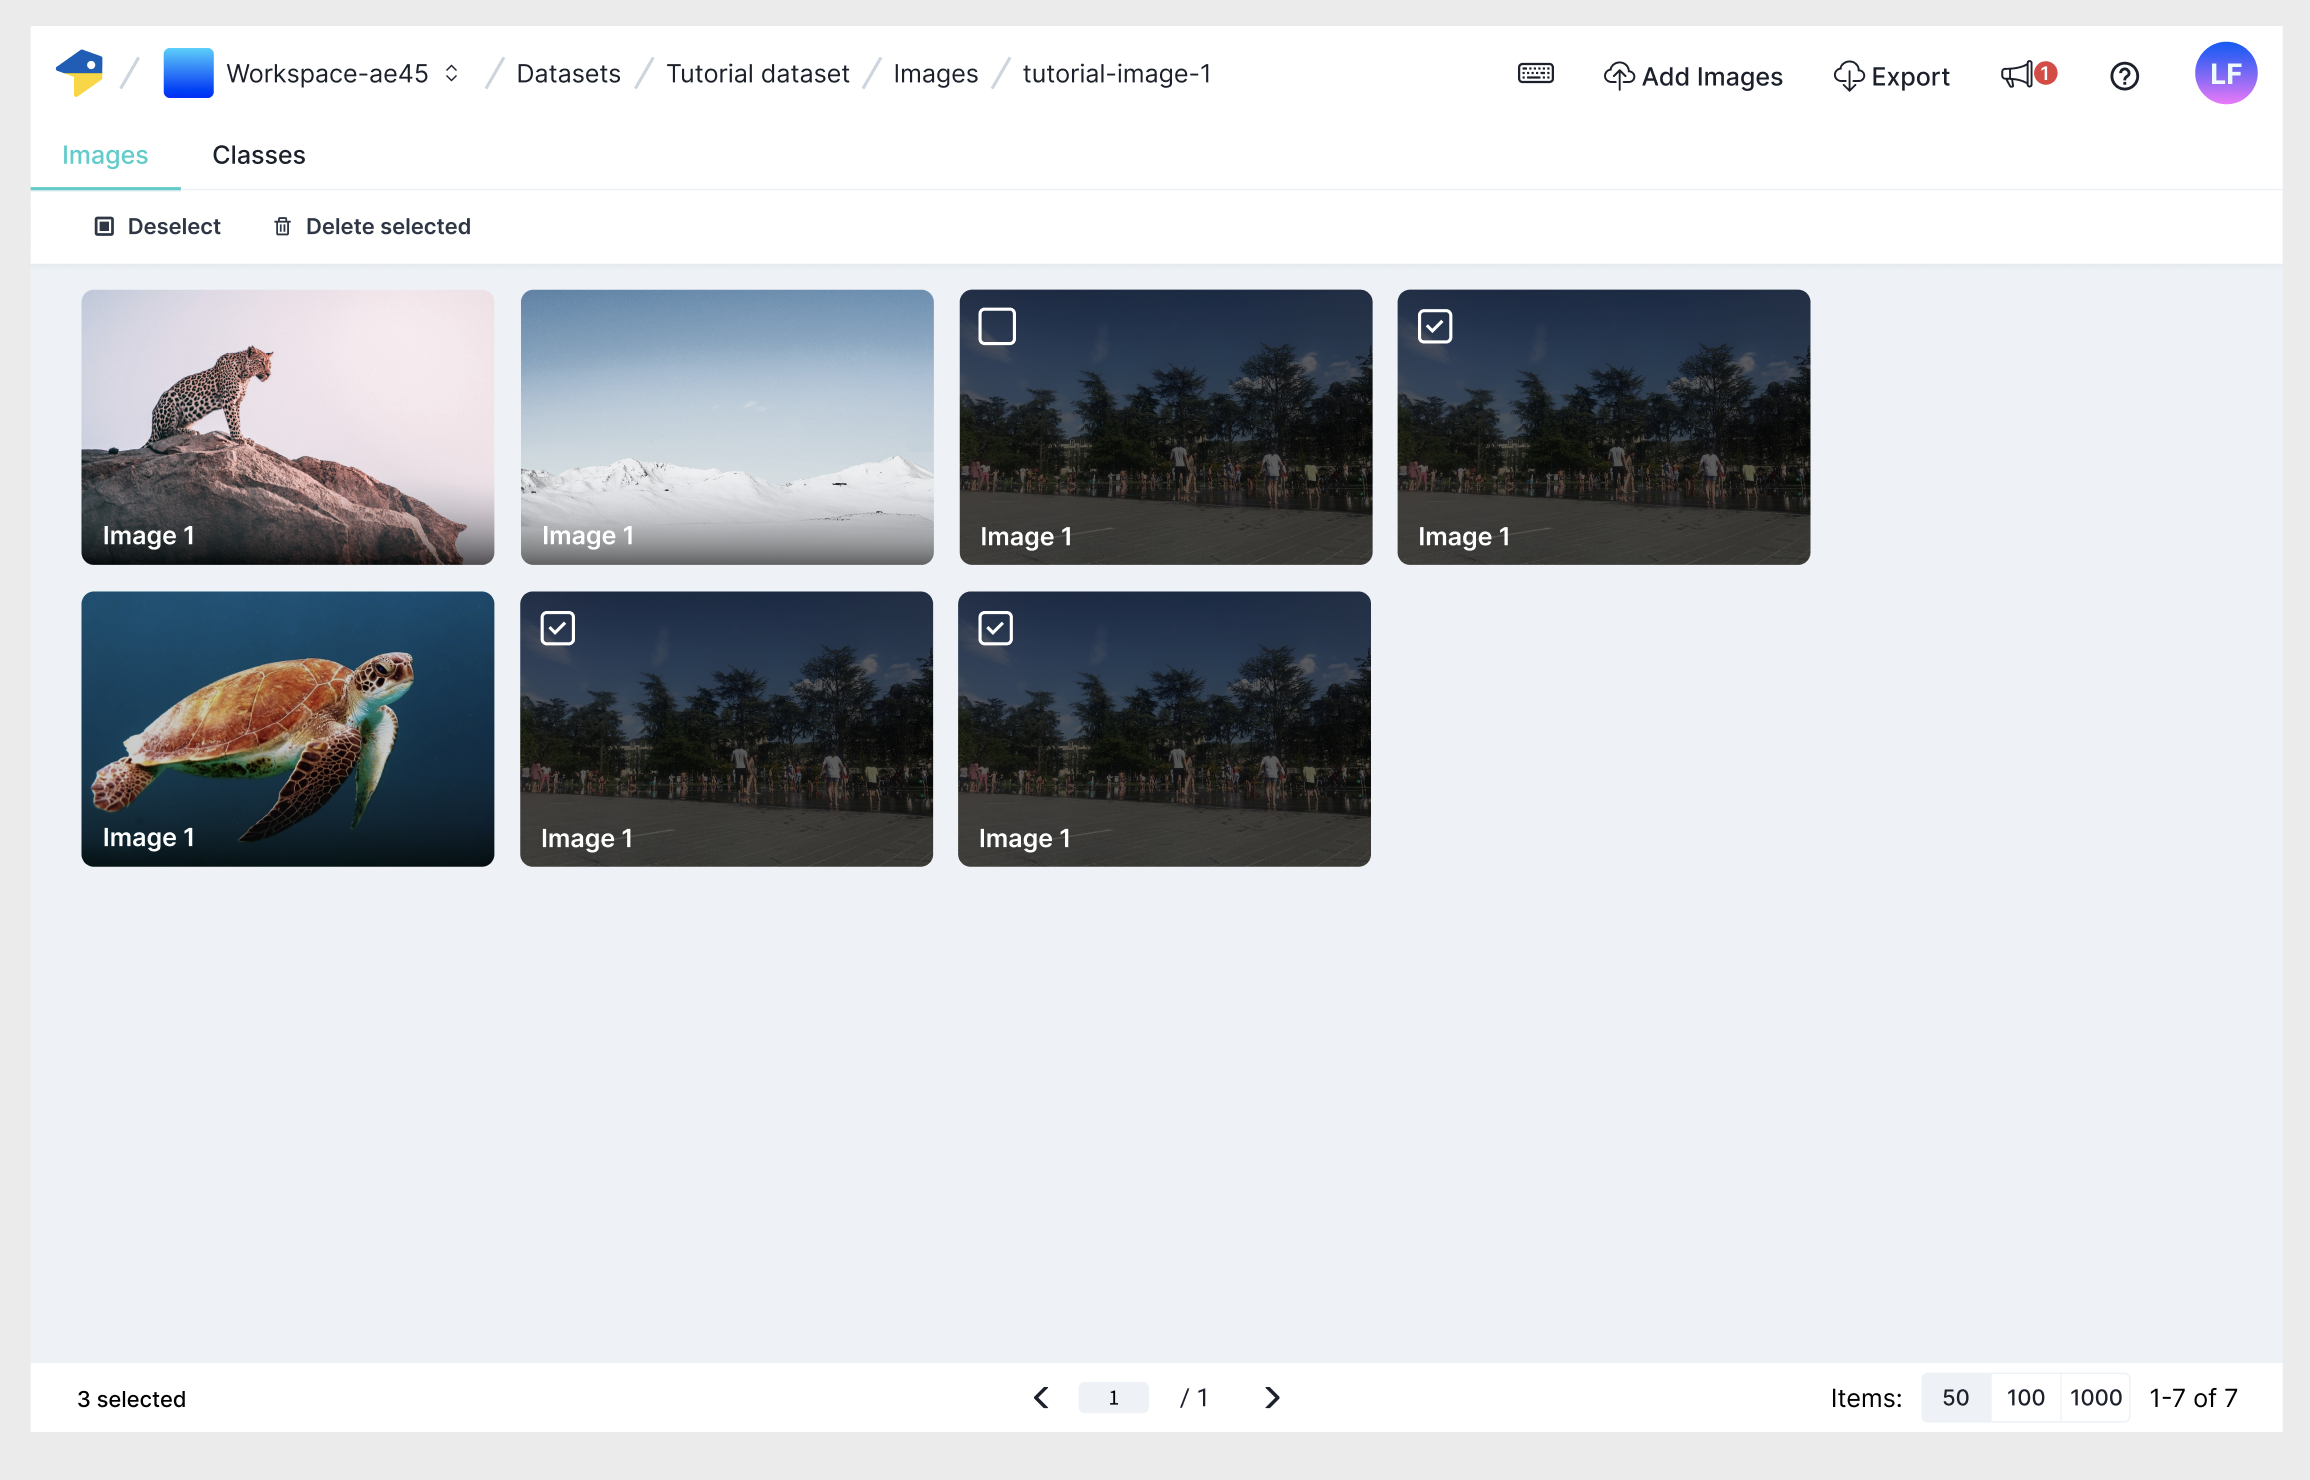
Task: Open the keyboard shortcuts panel
Action: click(x=1536, y=75)
